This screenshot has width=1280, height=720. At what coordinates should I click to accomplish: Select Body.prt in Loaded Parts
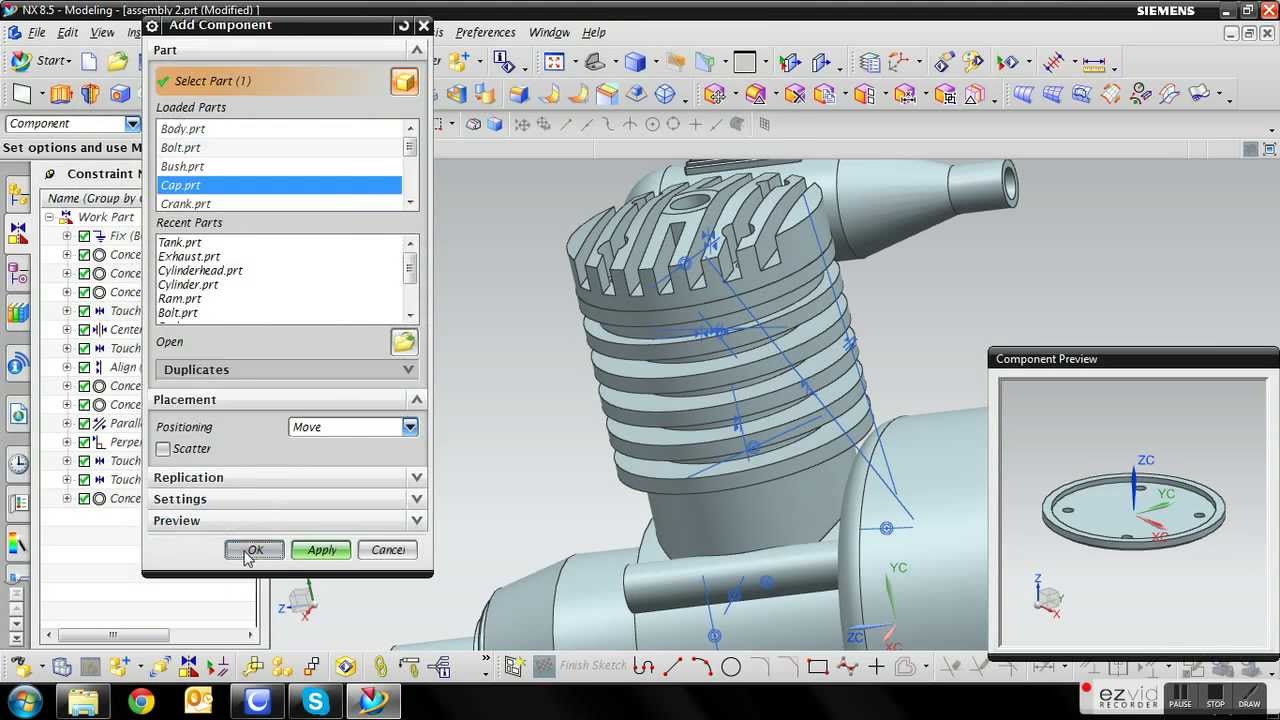(x=279, y=129)
